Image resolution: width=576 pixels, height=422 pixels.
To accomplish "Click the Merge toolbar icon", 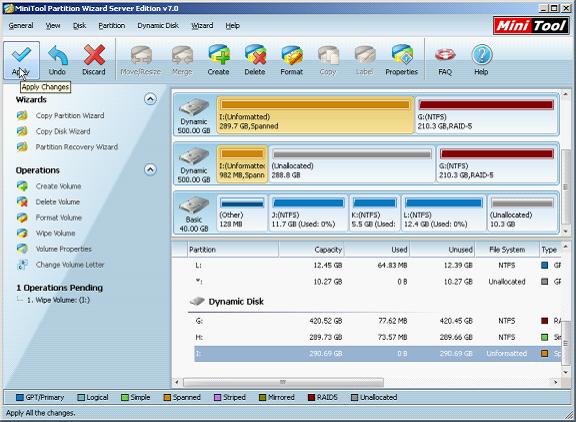I will [x=182, y=55].
